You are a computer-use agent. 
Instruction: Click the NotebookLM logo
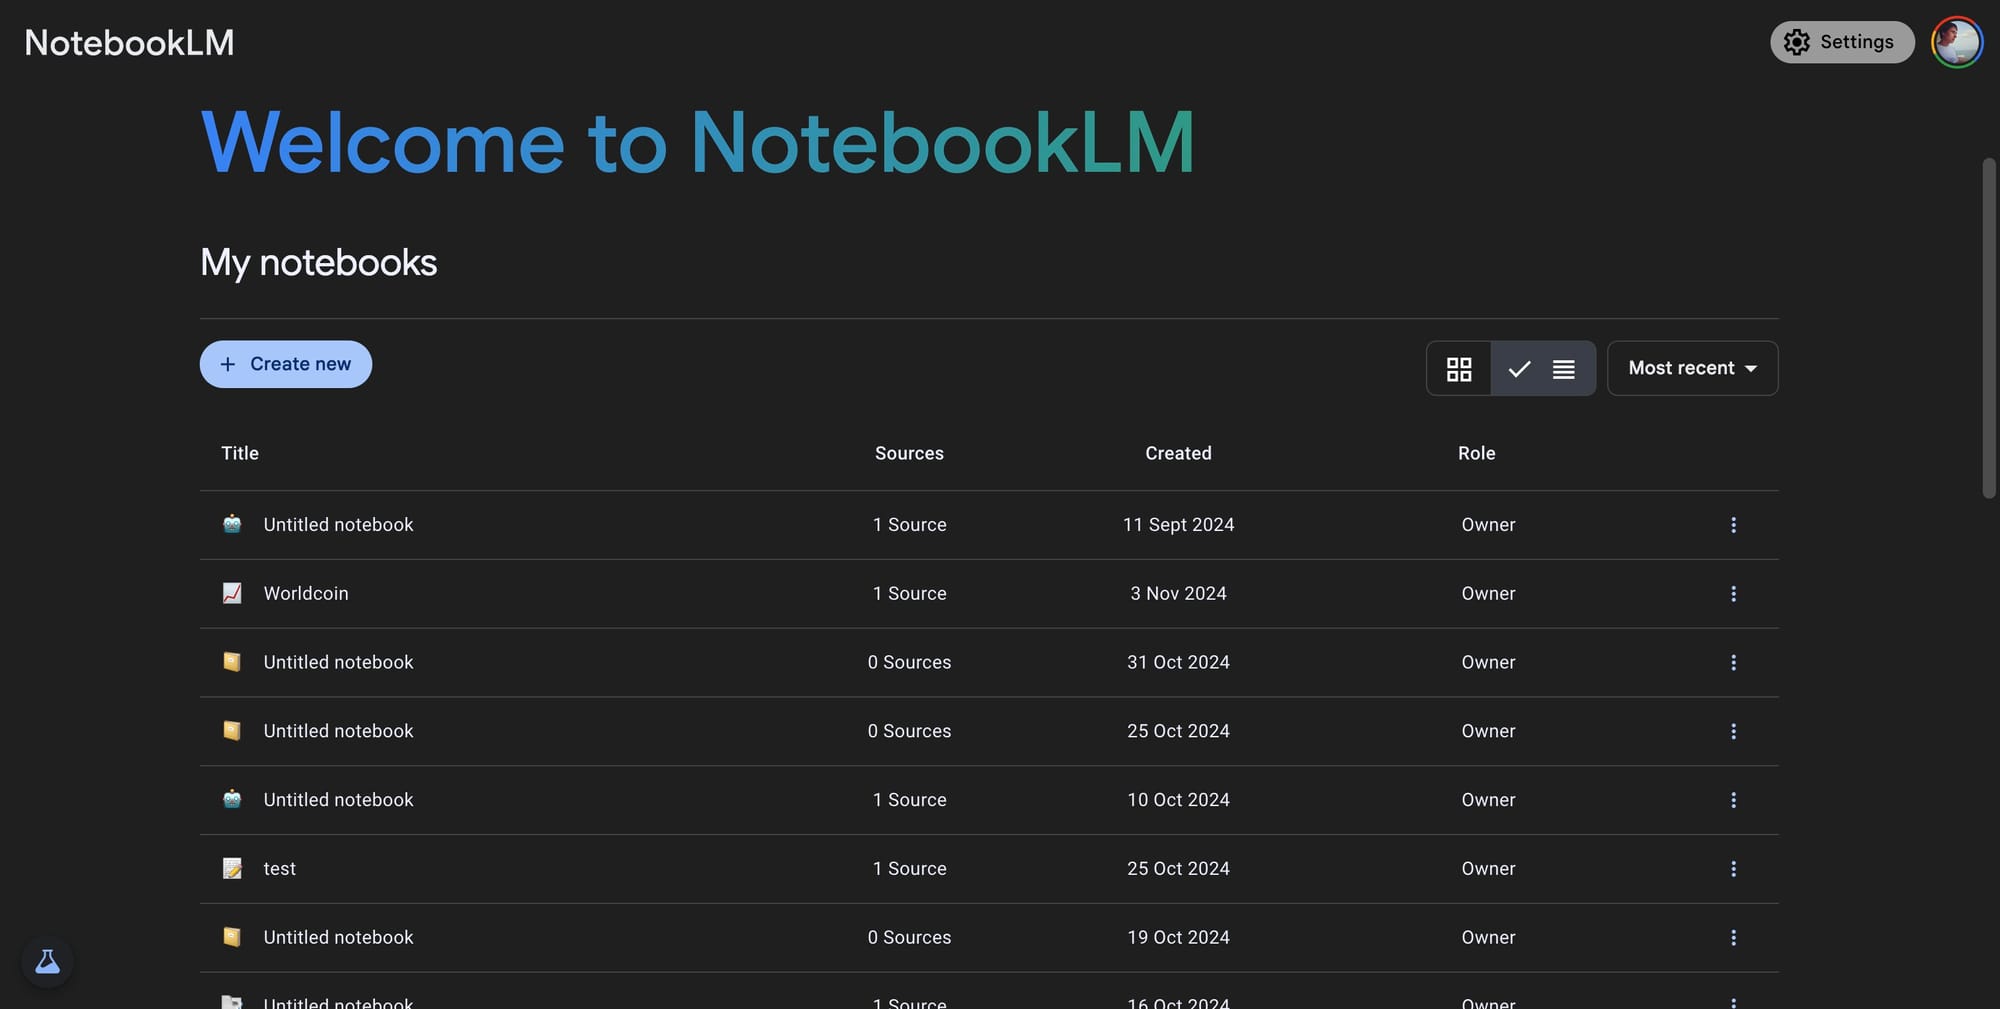[128, 41]
